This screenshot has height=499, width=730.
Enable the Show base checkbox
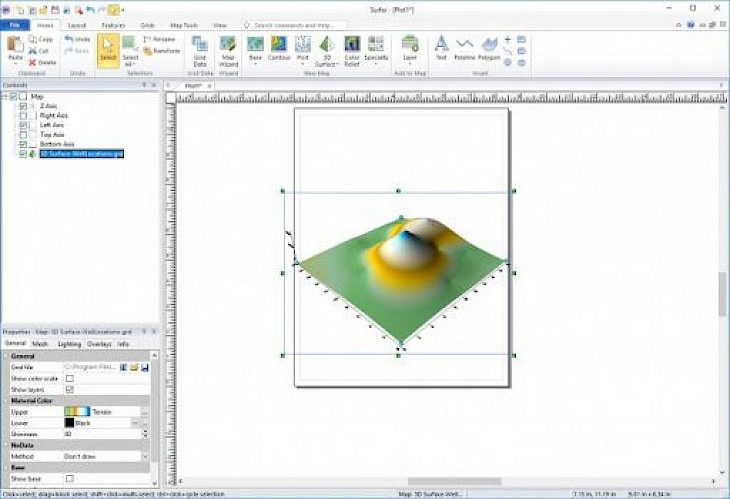coord(70,479)
